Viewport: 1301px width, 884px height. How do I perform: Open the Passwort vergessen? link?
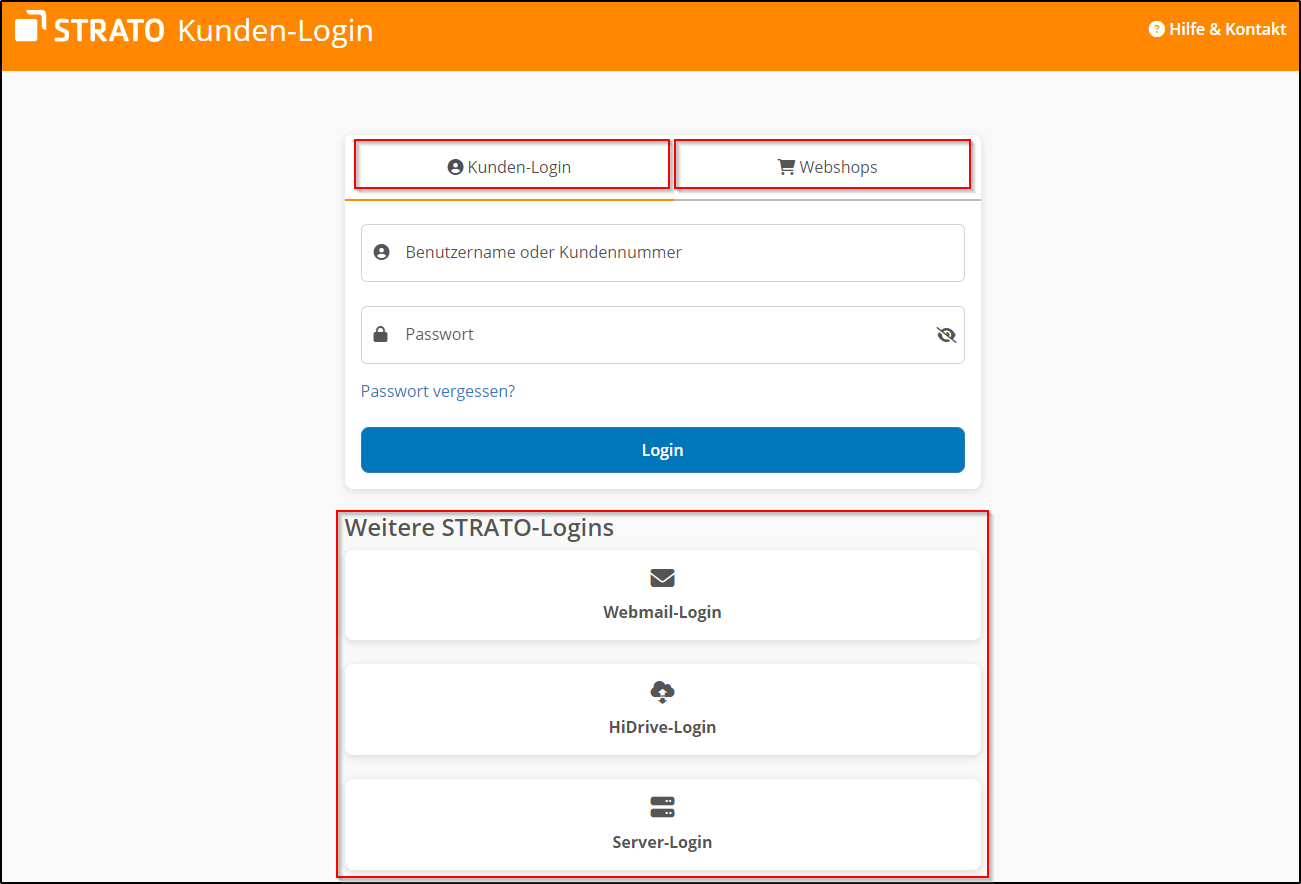438,391
